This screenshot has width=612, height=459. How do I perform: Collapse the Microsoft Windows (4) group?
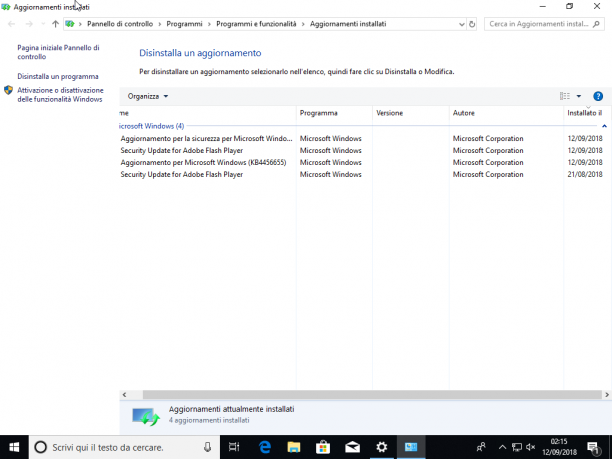(x=604, y=126)
